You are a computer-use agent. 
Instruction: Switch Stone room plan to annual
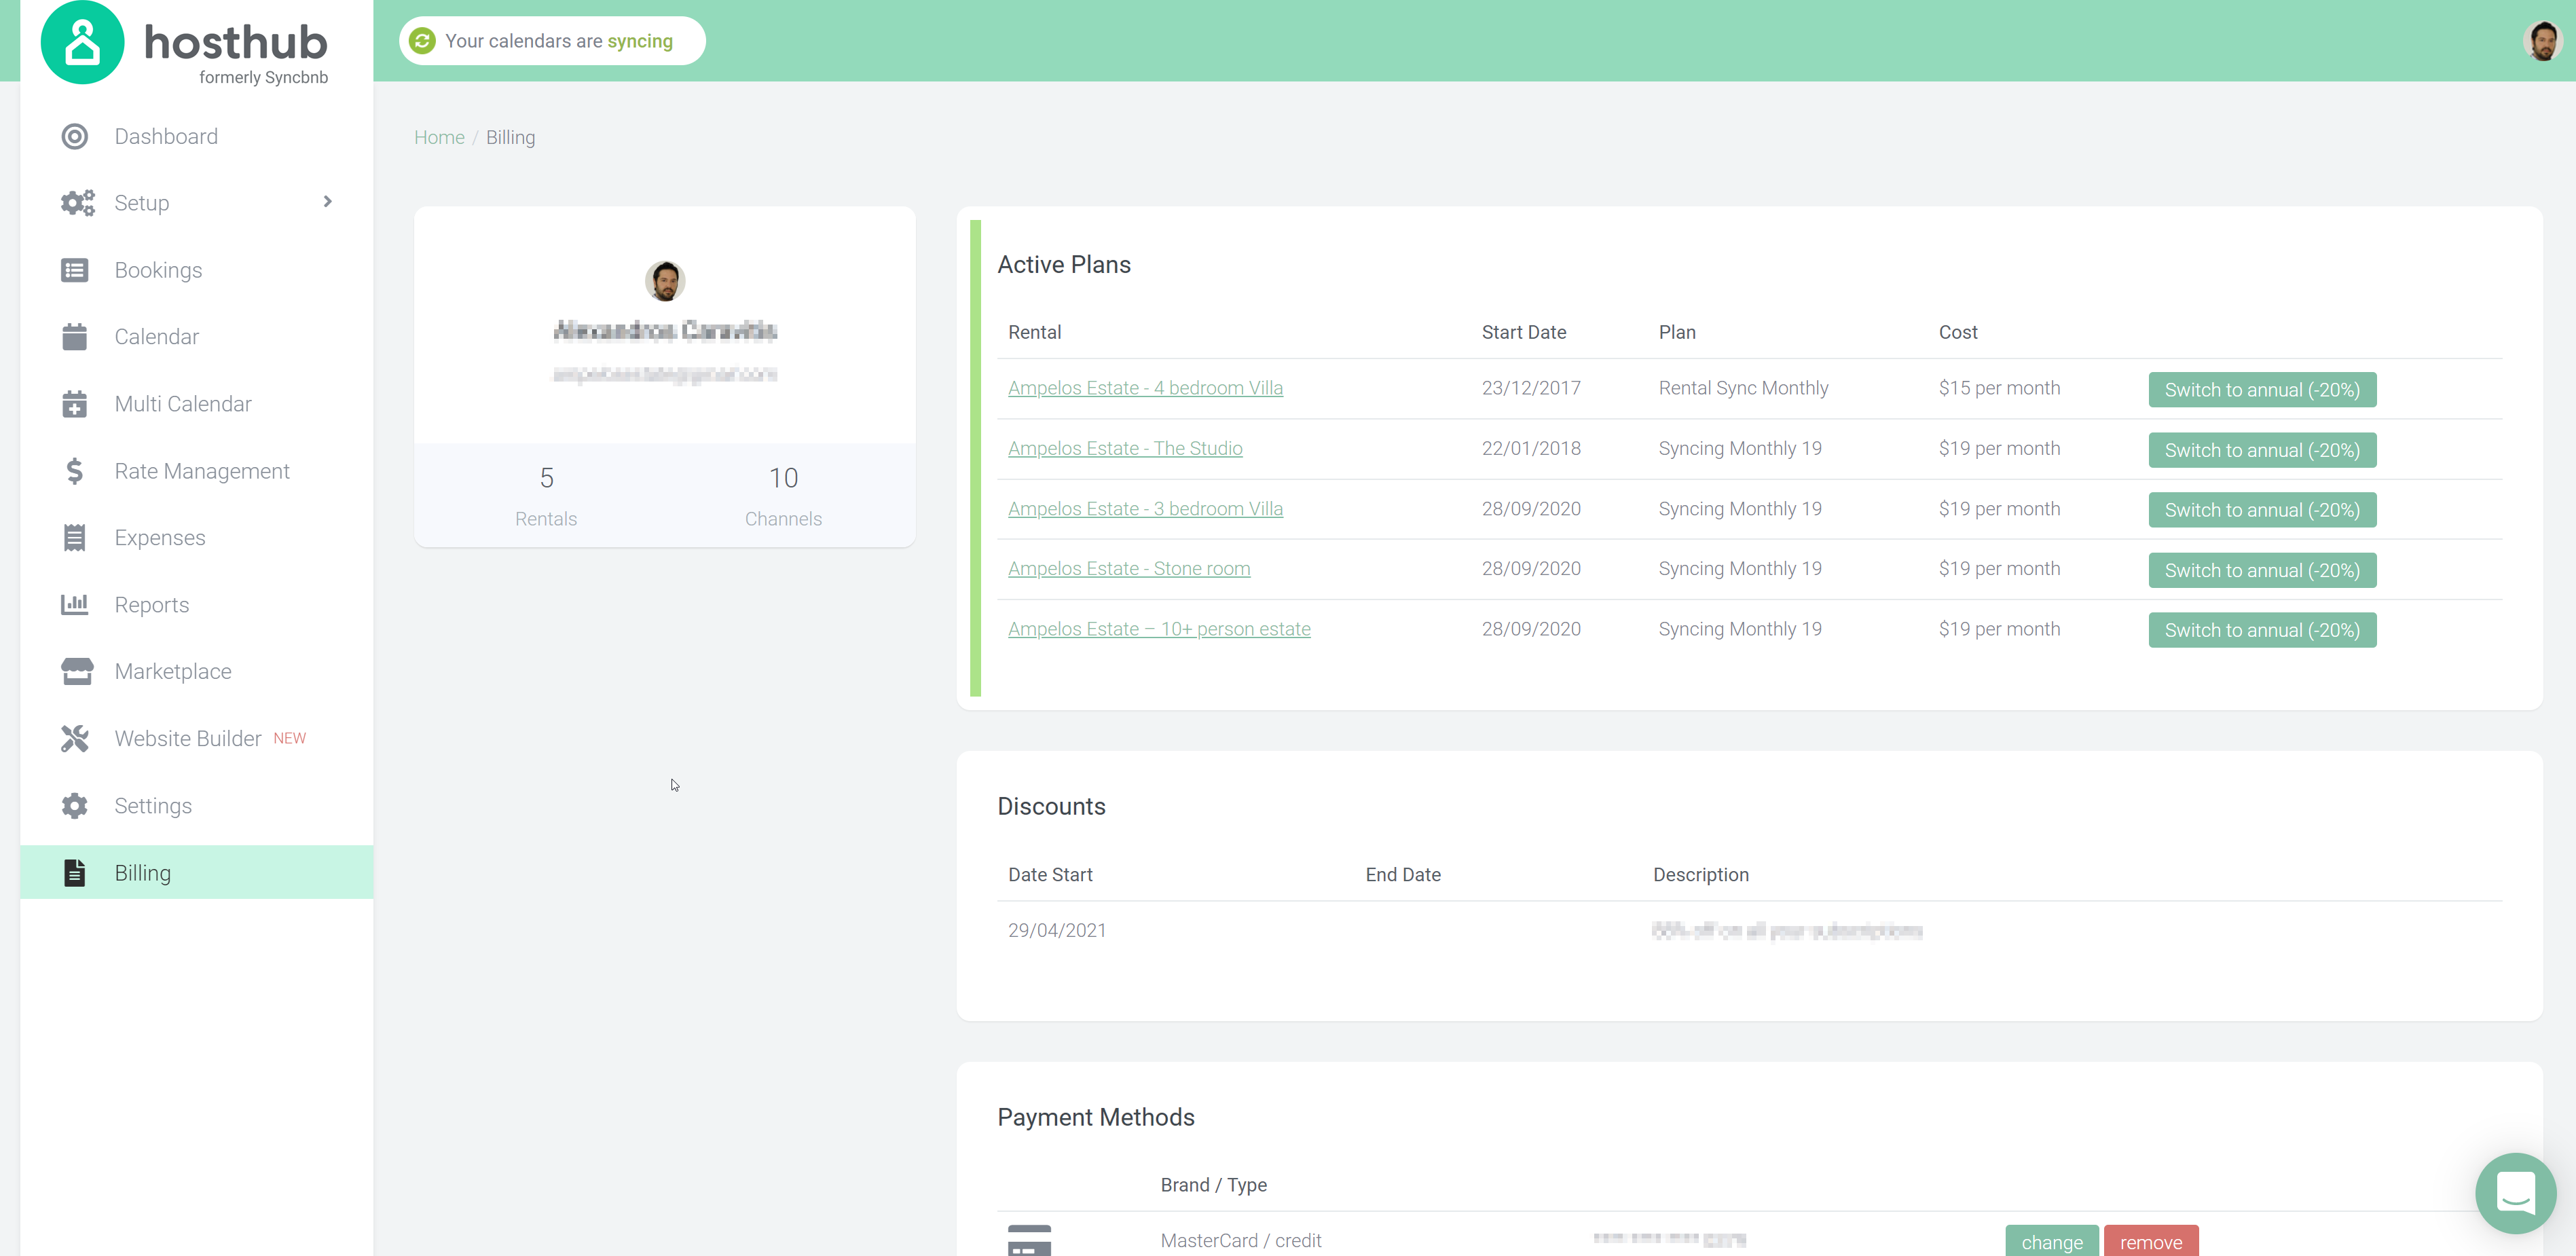tap(2262, 570)
